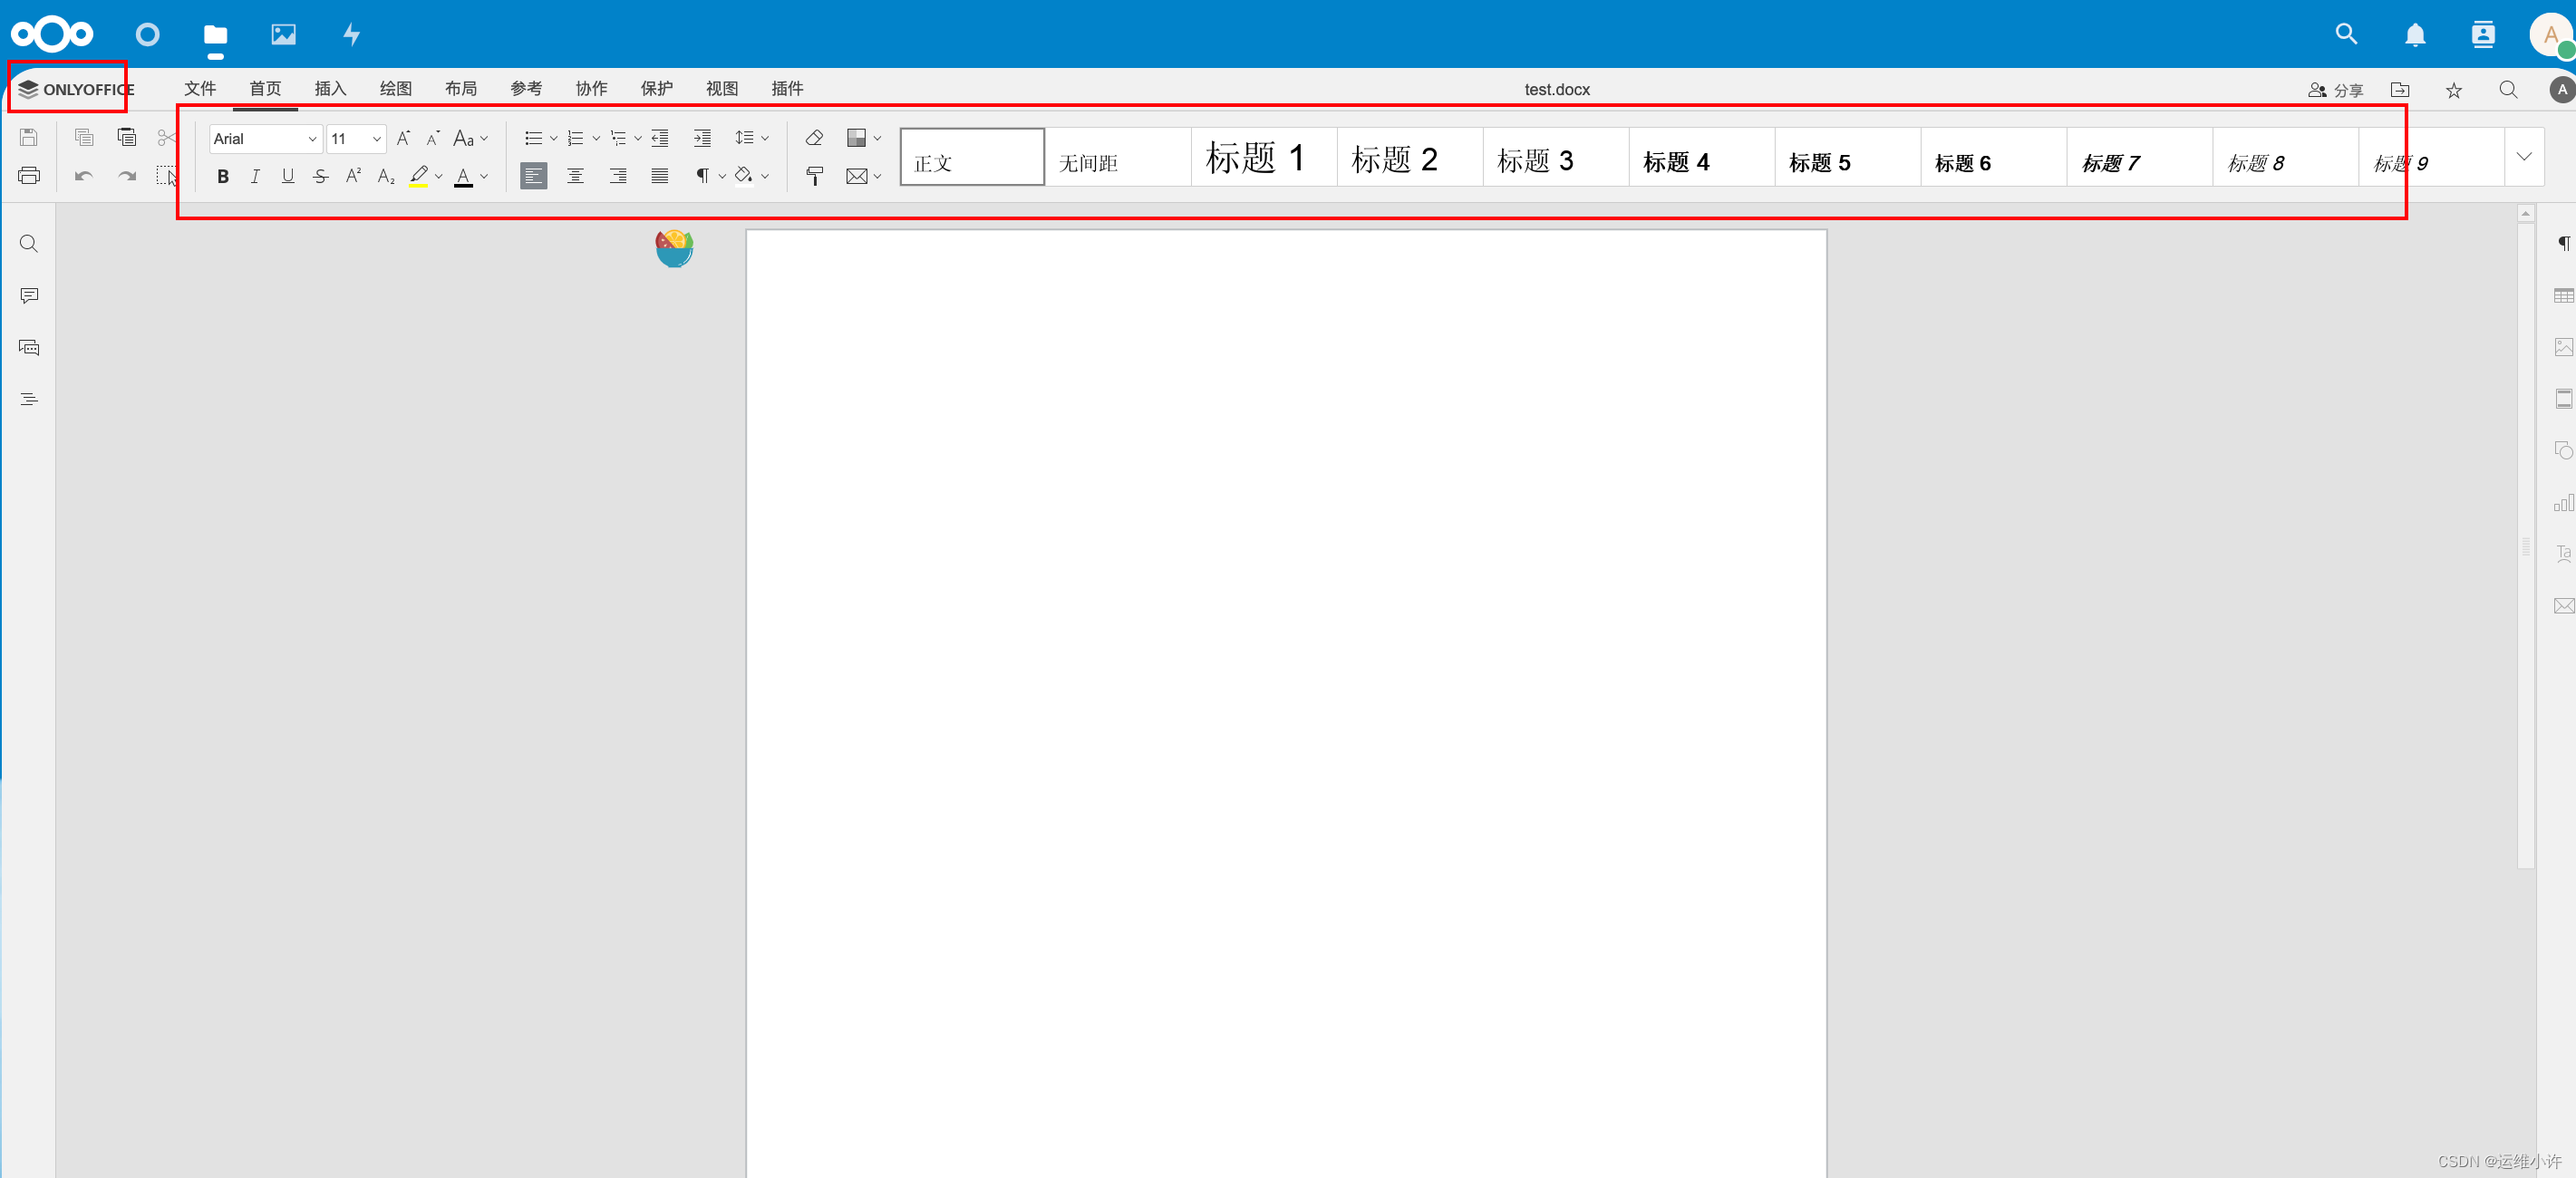2576x1178 pixels.
Task: Open the Chat panel in left sidebar
Action: [x=29, y=348]
